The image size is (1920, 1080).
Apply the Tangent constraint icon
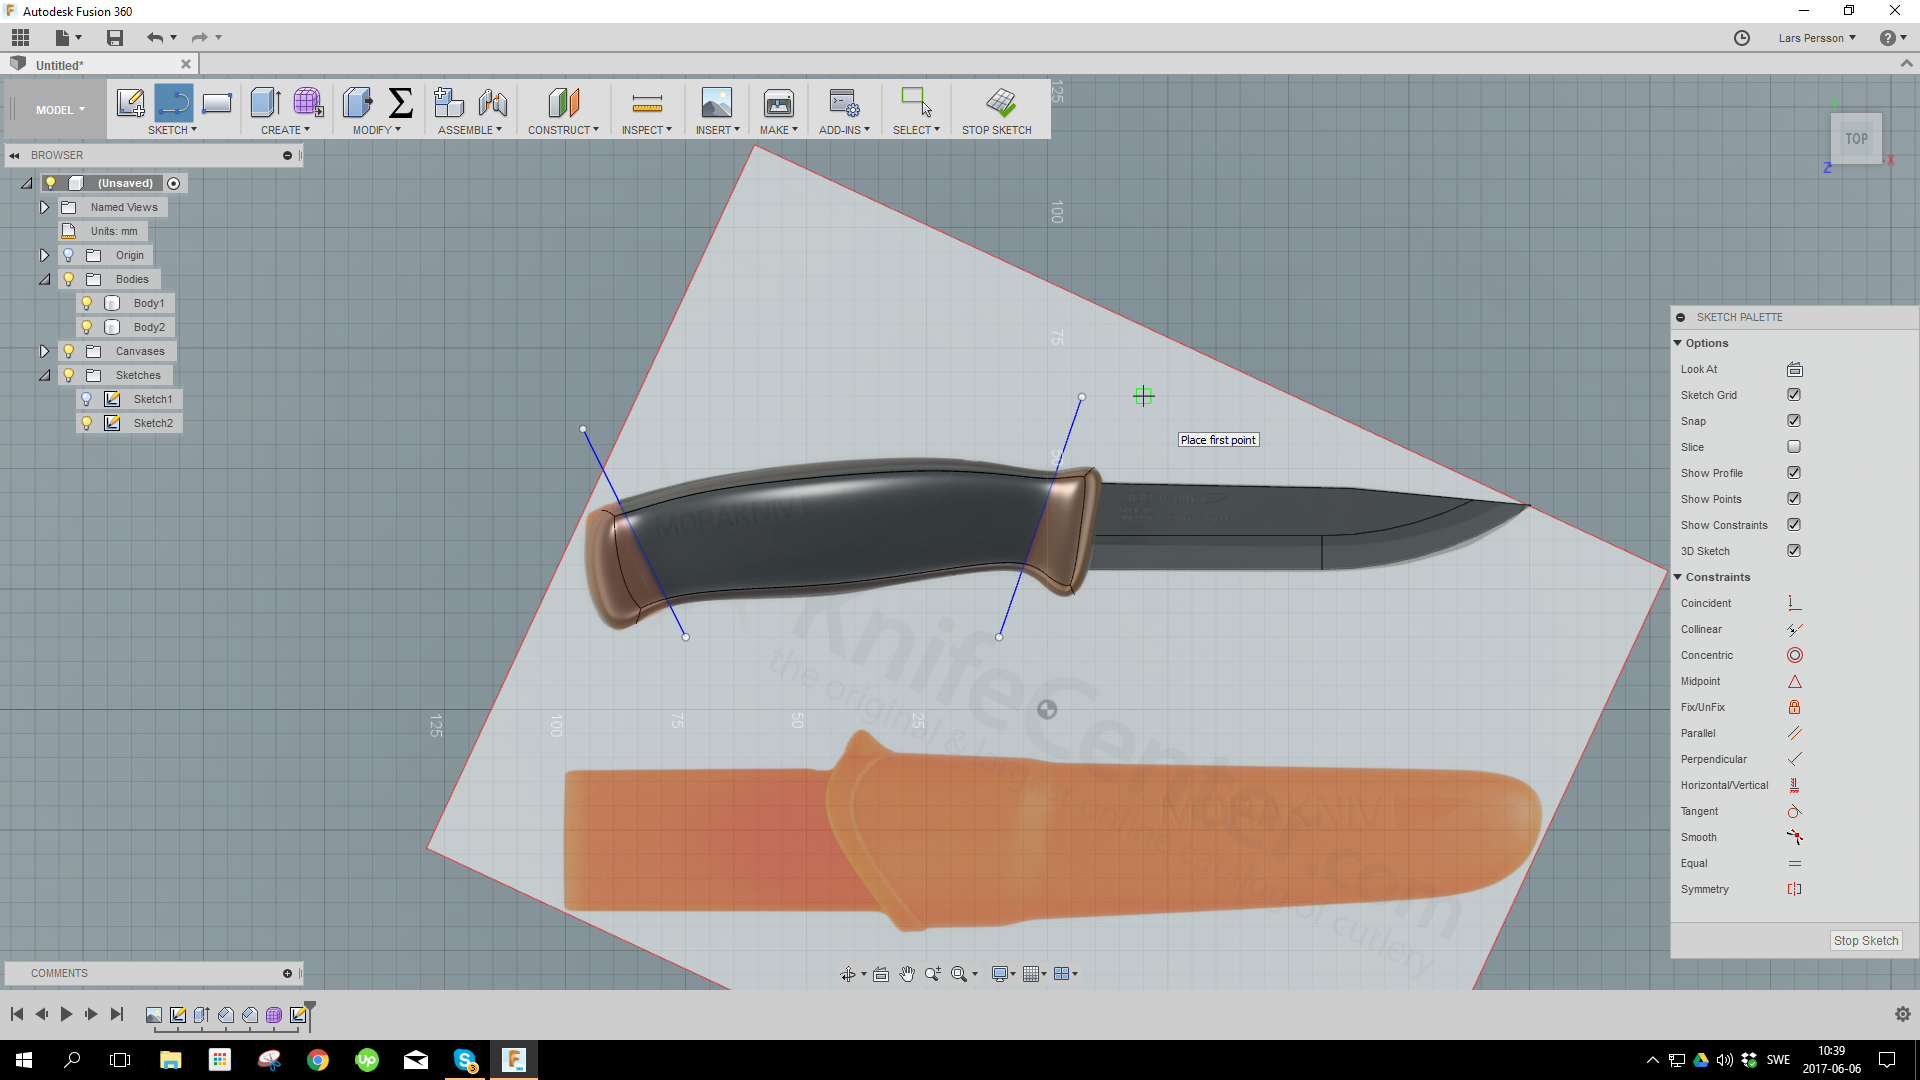coord(1795,811)
